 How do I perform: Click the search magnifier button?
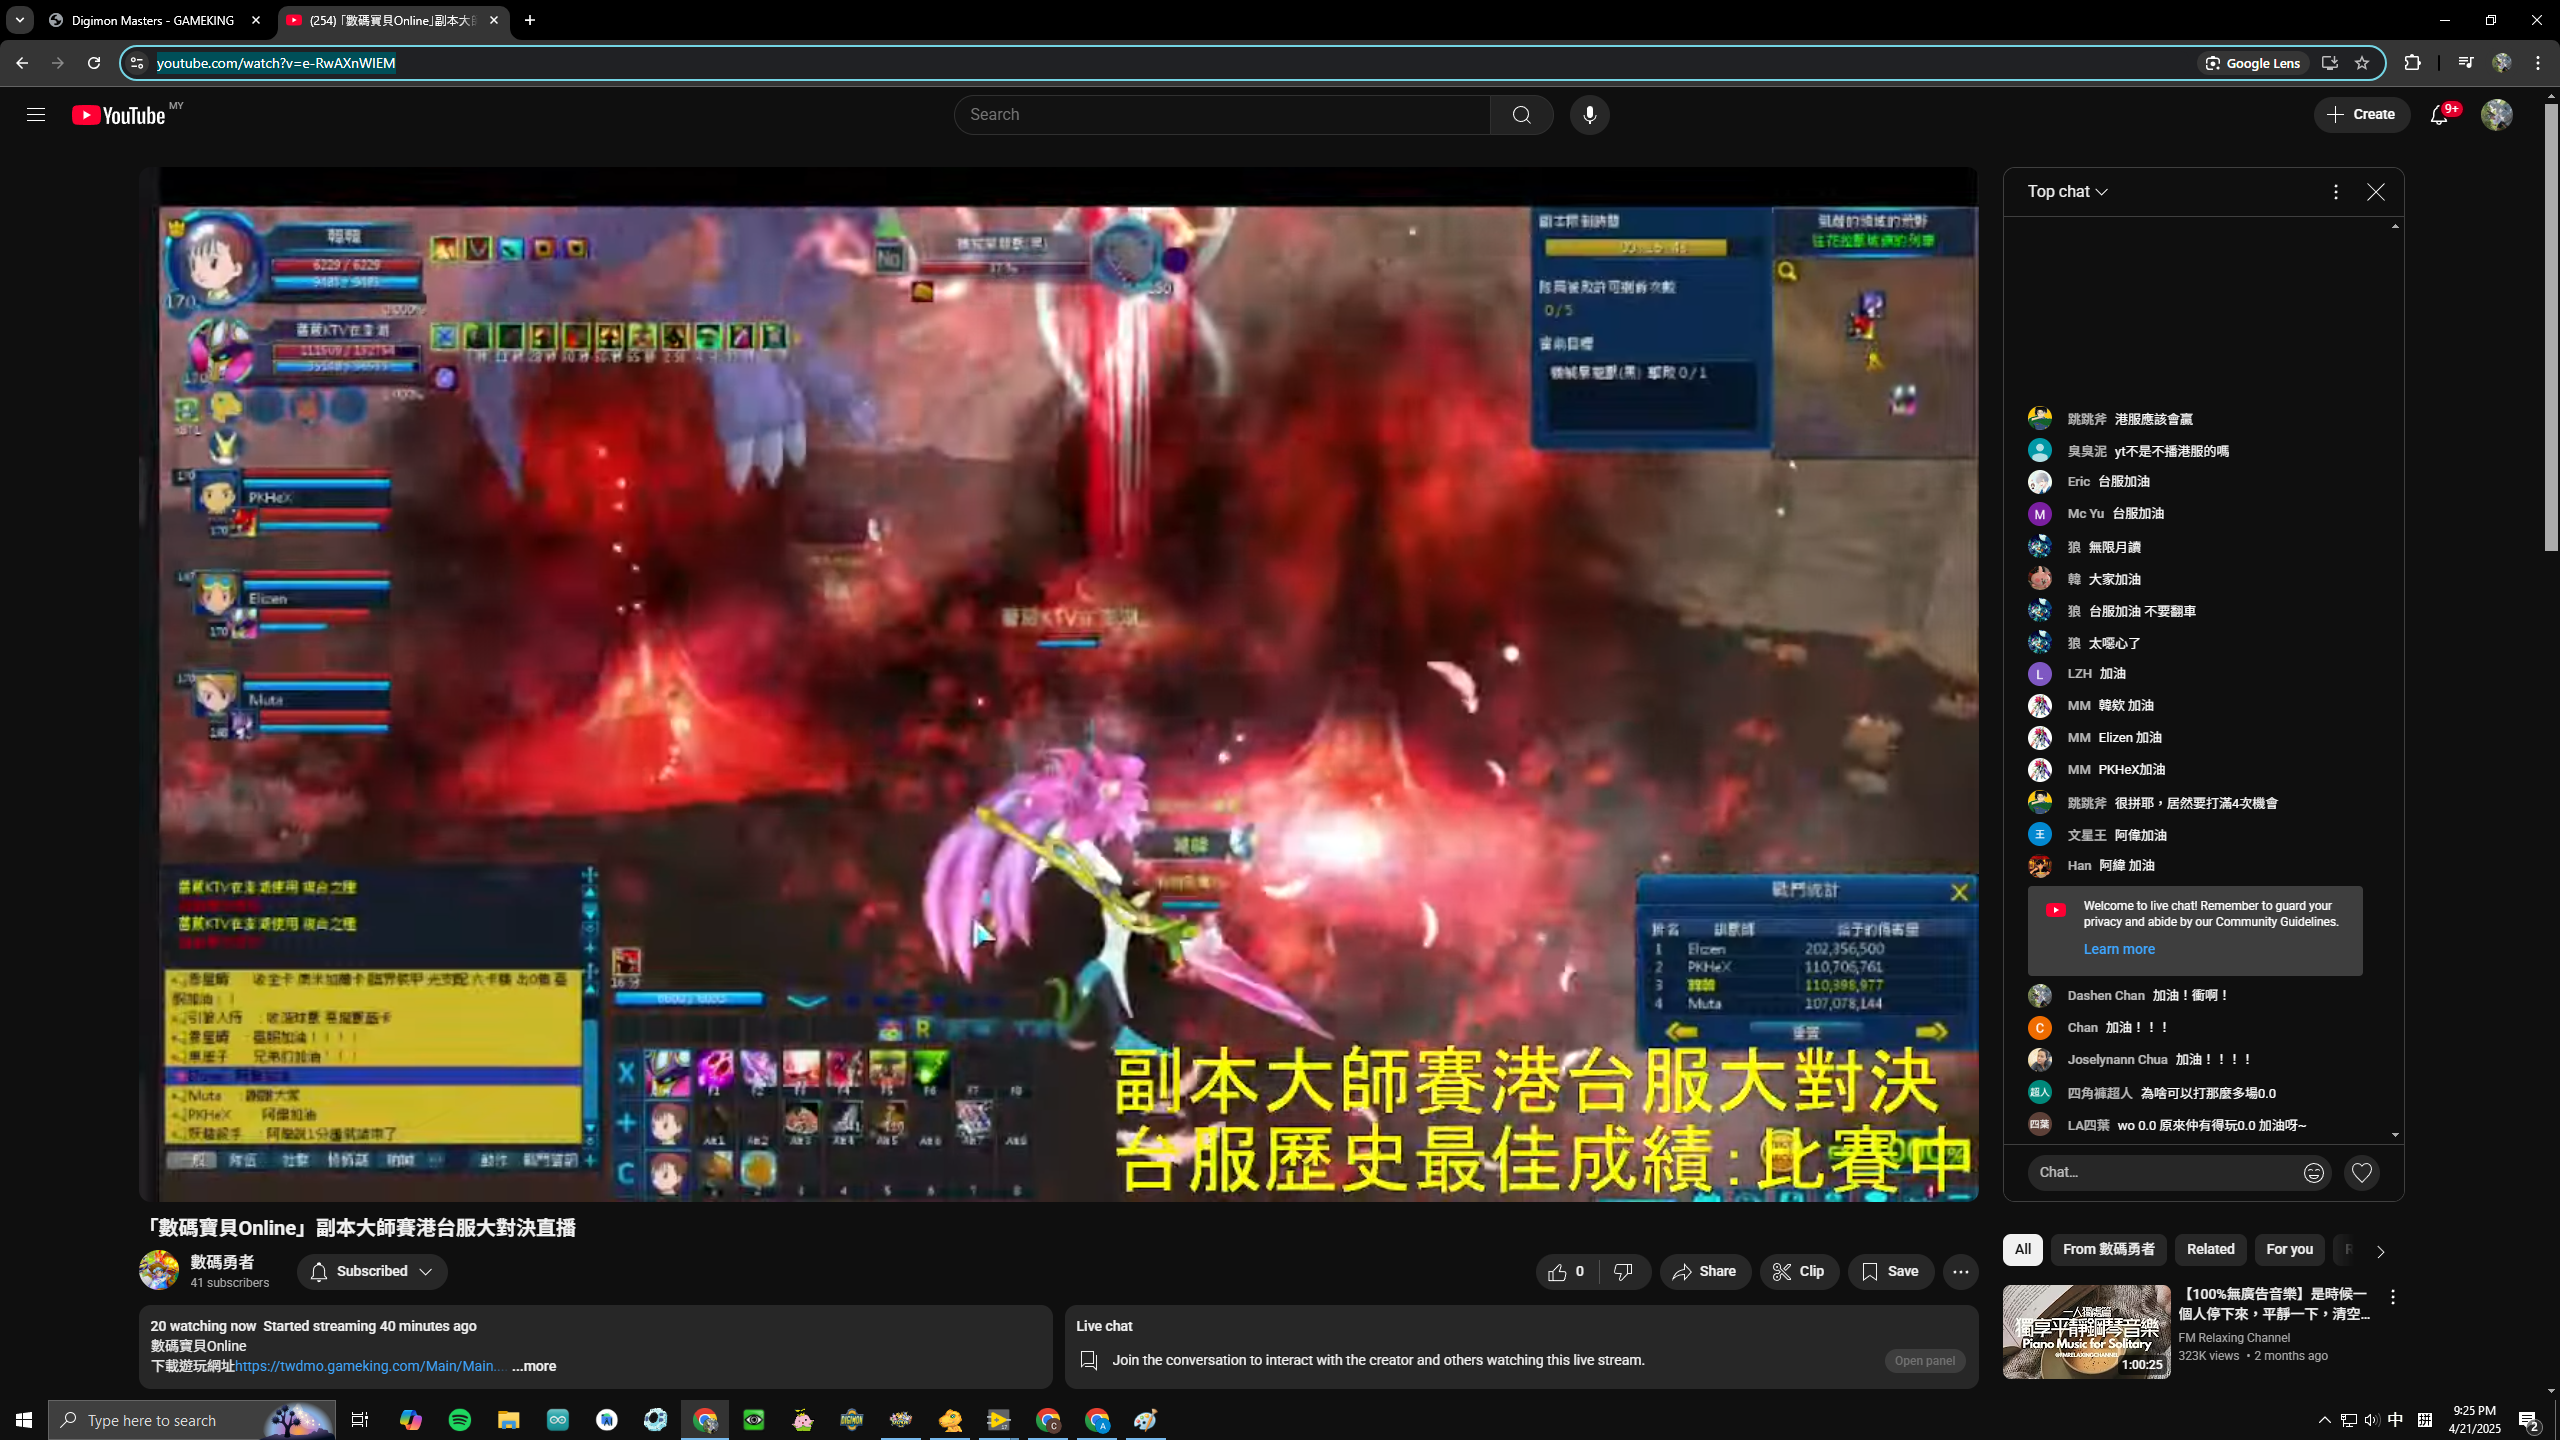(1521, 115)
